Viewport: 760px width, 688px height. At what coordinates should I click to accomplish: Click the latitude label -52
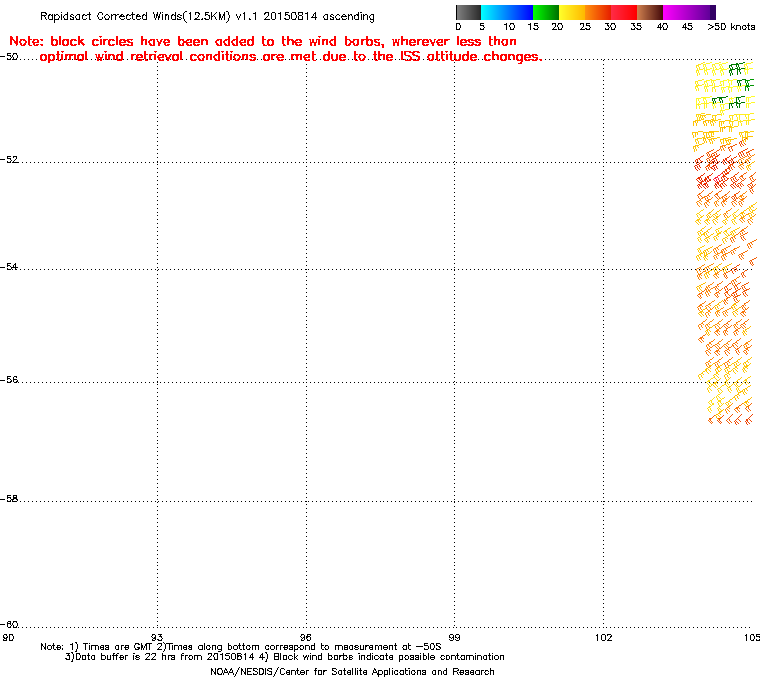(x=9, y=160)
